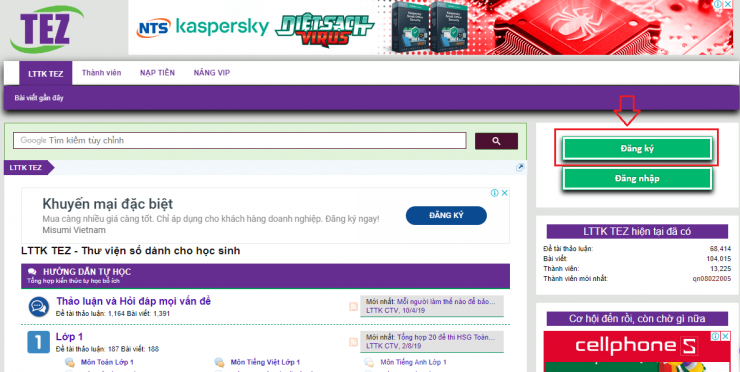Click RSS feed icon for Thảo luận forum
Screen dimensions: 740x372
coord(353,306)
